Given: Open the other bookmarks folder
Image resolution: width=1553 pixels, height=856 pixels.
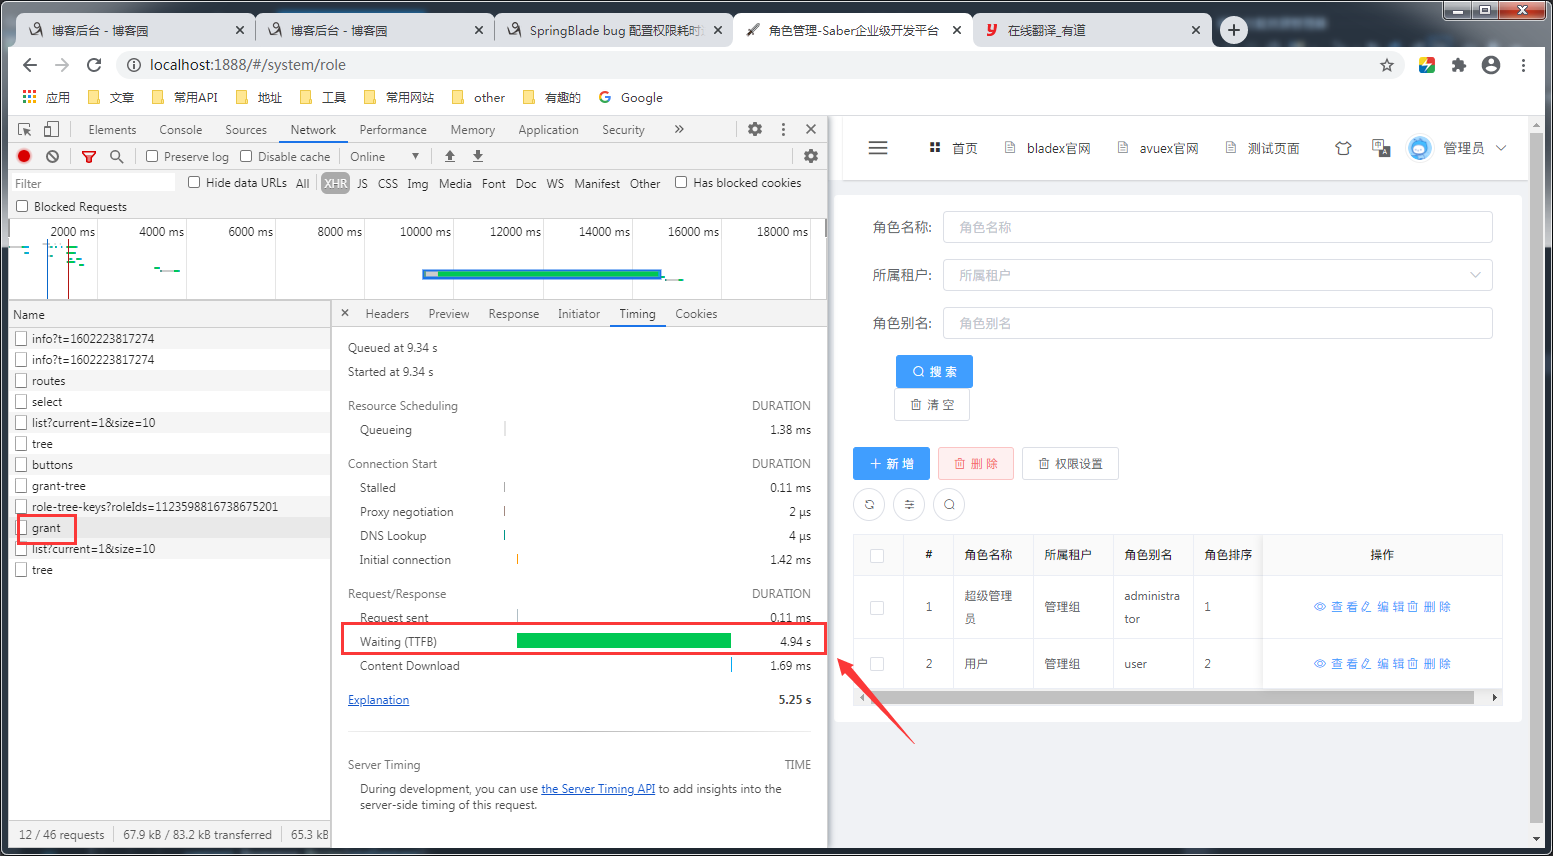Looking at the screenshot, I should point(478,97).
